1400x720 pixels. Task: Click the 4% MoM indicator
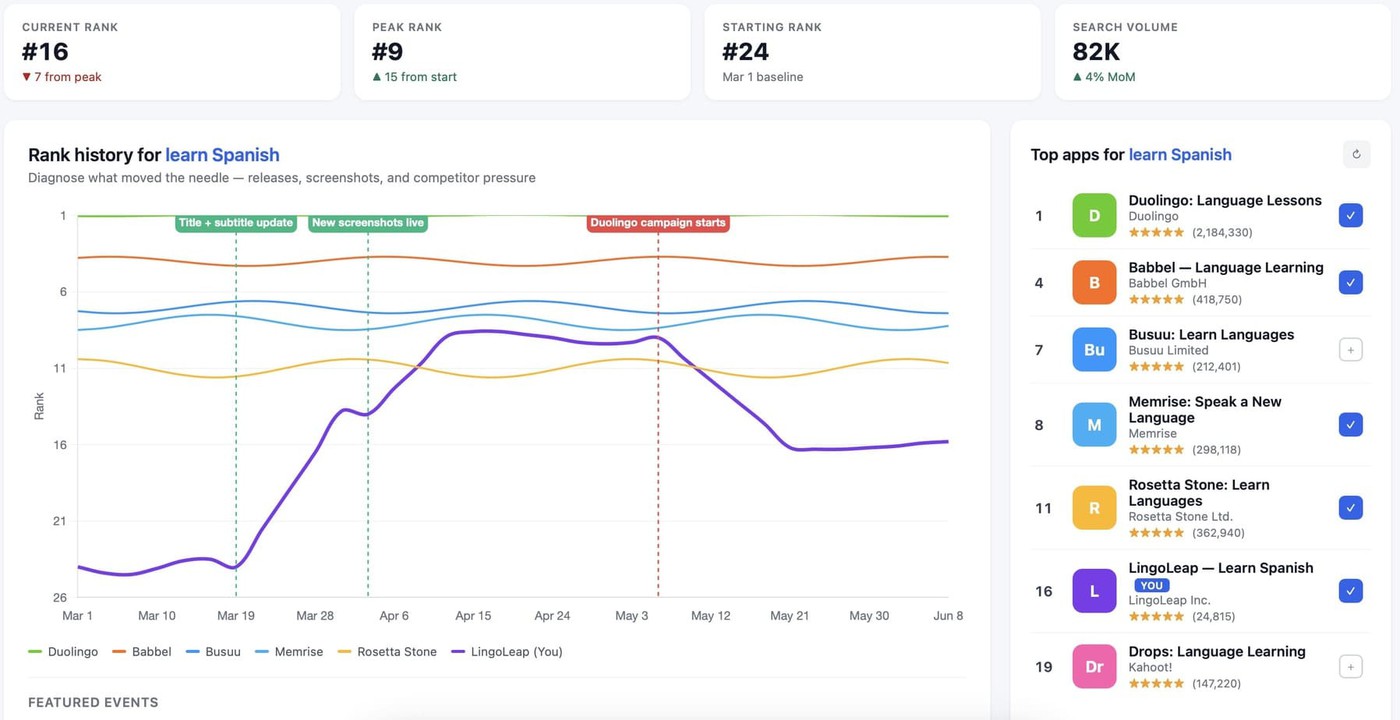(1104, 77)
